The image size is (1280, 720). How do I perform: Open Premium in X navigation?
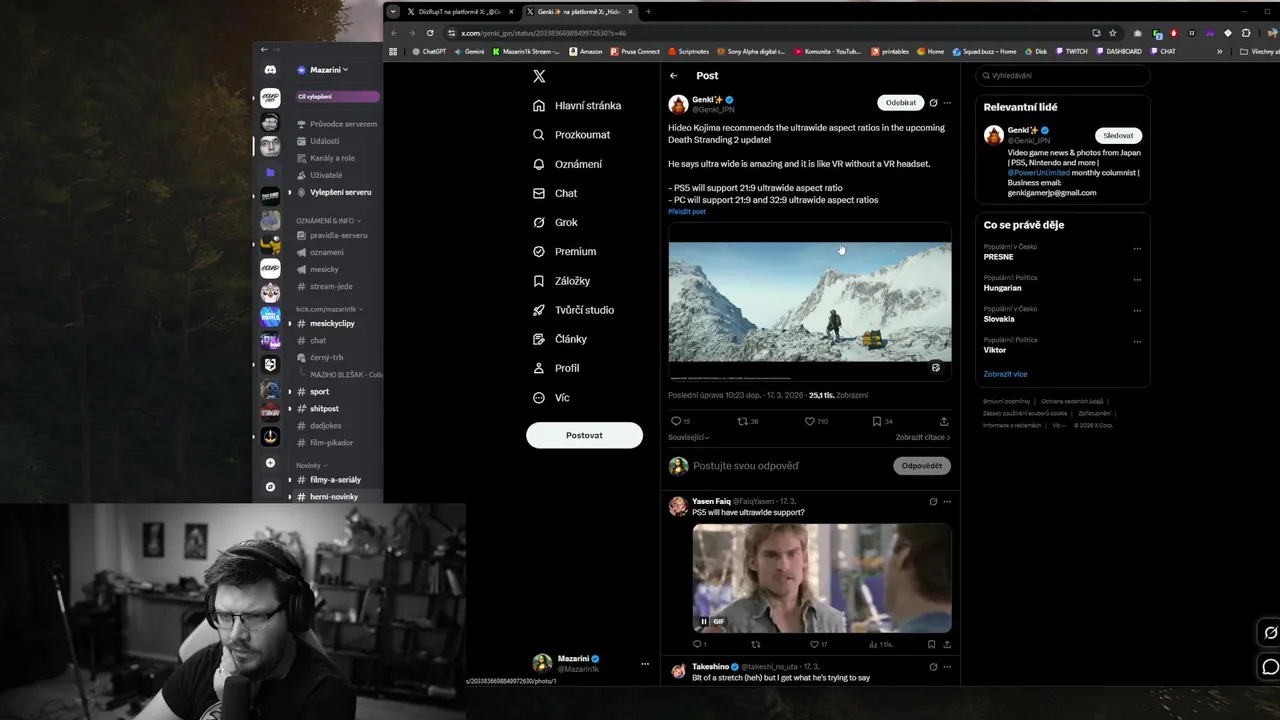click(564, 251)
